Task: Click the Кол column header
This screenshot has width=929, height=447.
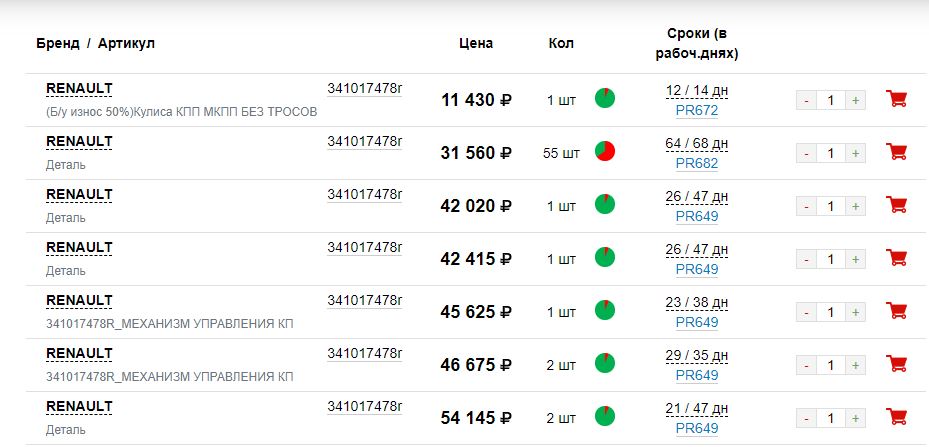Action: (x=561, y=43)
